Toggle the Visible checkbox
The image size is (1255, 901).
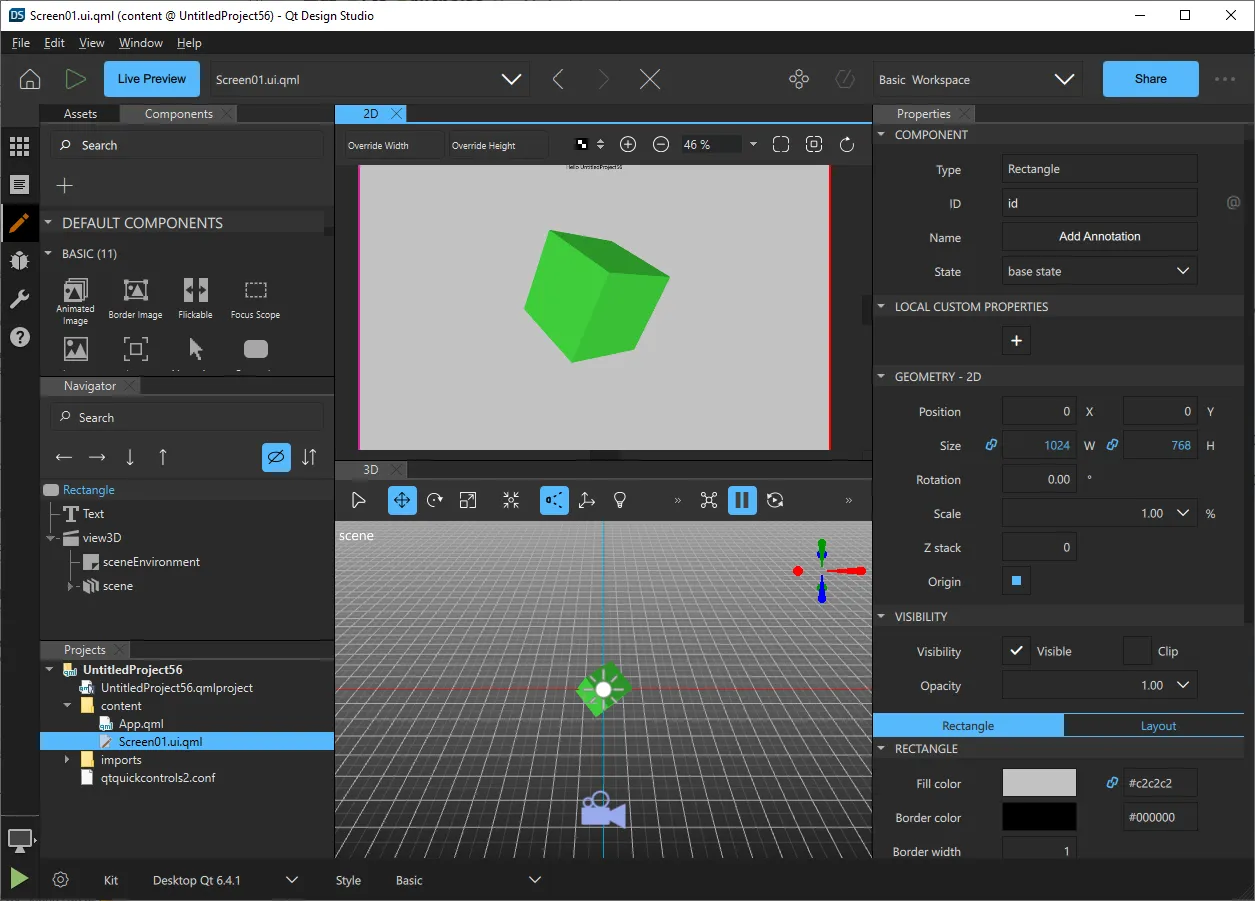[1016, 651]
